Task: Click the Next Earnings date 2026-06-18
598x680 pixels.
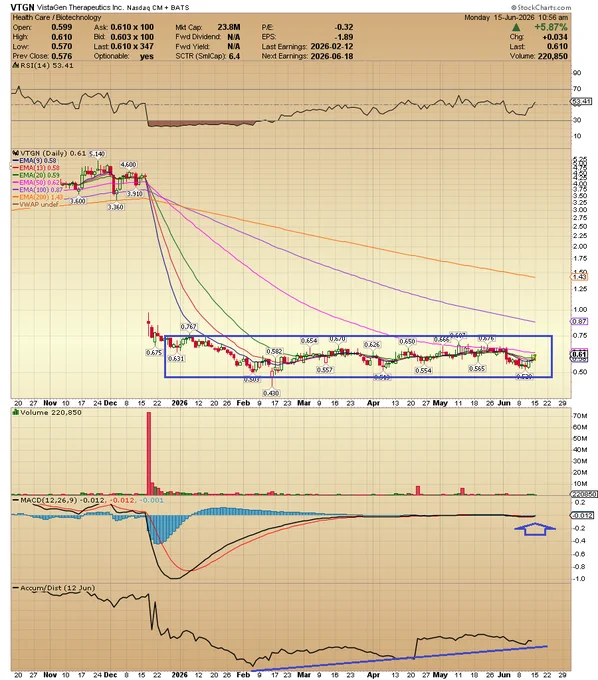Action: pyautogui.click(x=332, y=56)
